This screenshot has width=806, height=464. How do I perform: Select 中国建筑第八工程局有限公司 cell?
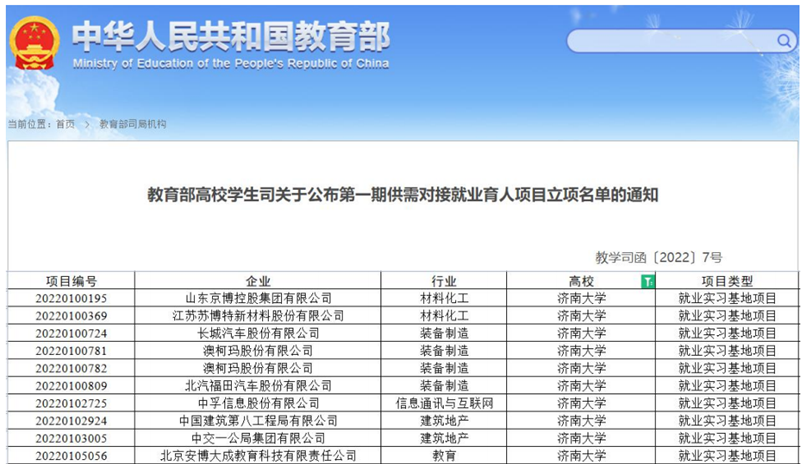[x=258, y=420]
